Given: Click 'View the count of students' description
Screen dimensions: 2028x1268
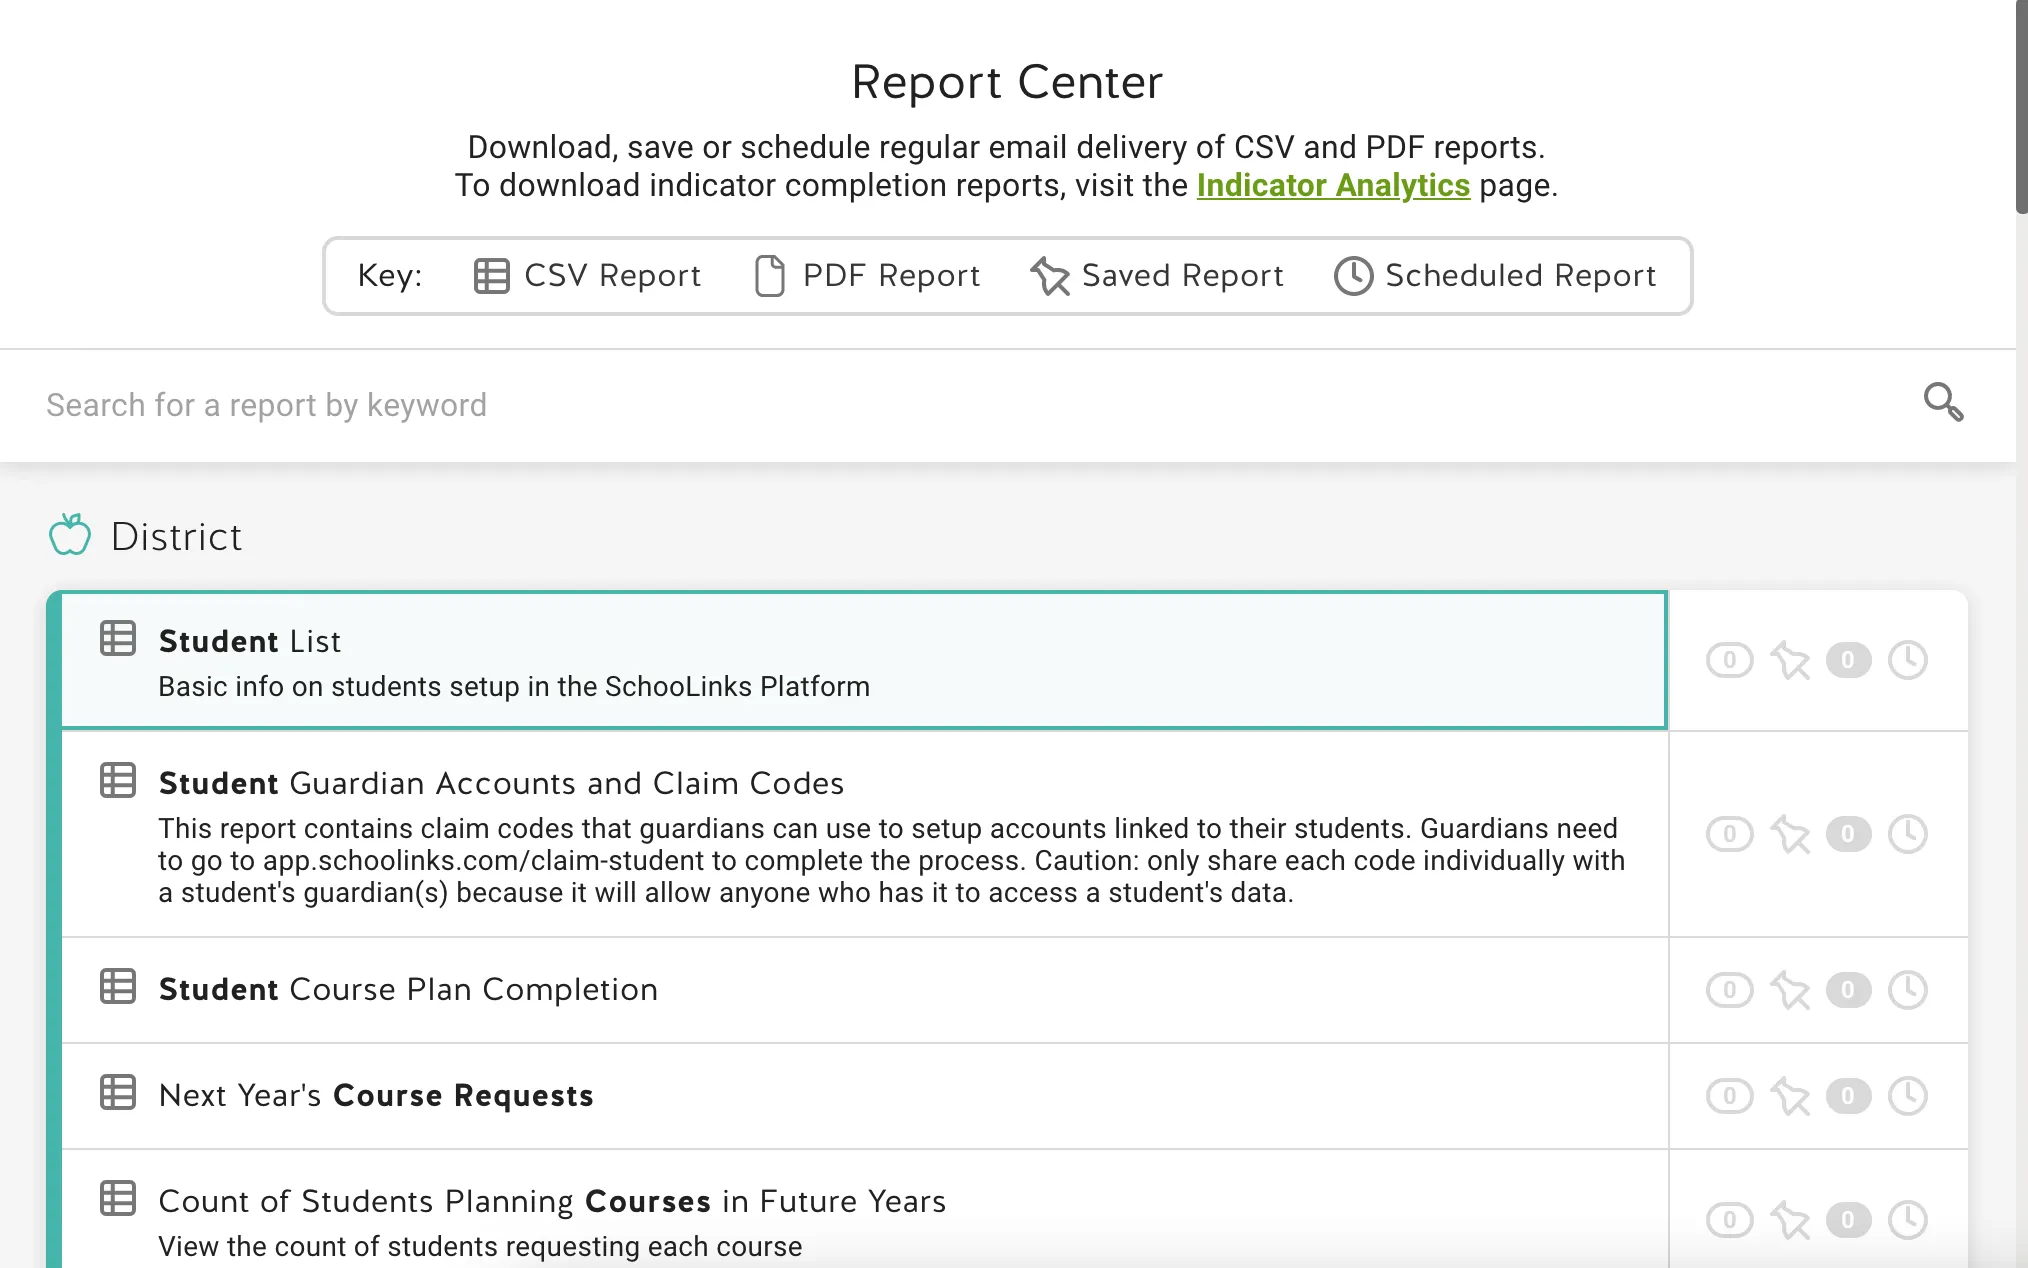Looking at the screenshot, I should coord(480,1247).
